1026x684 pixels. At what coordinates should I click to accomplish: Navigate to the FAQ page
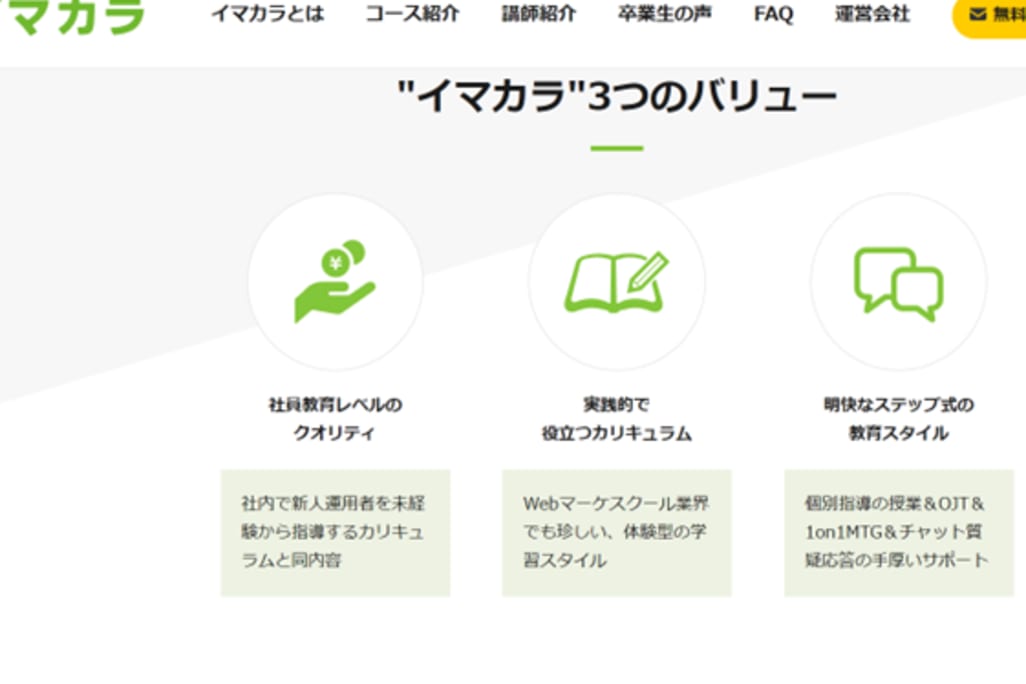[773, 15]
